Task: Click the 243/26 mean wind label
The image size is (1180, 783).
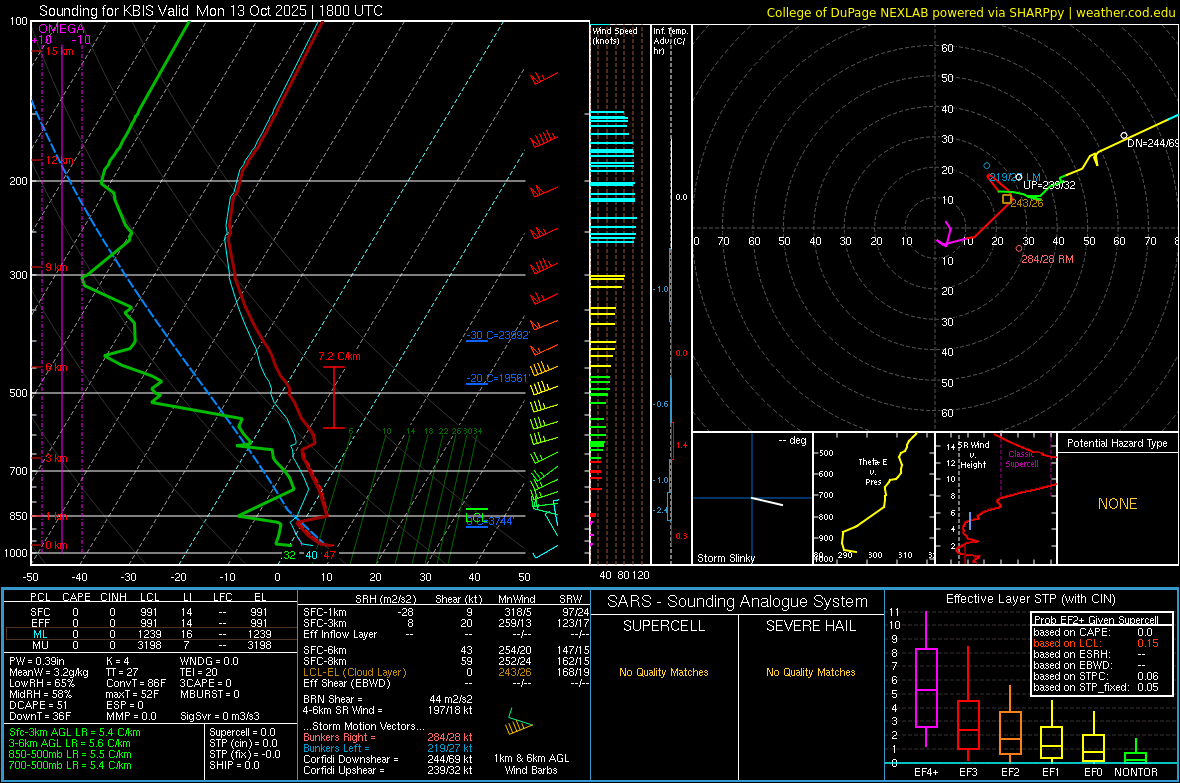Action: tap(1026, 203)
